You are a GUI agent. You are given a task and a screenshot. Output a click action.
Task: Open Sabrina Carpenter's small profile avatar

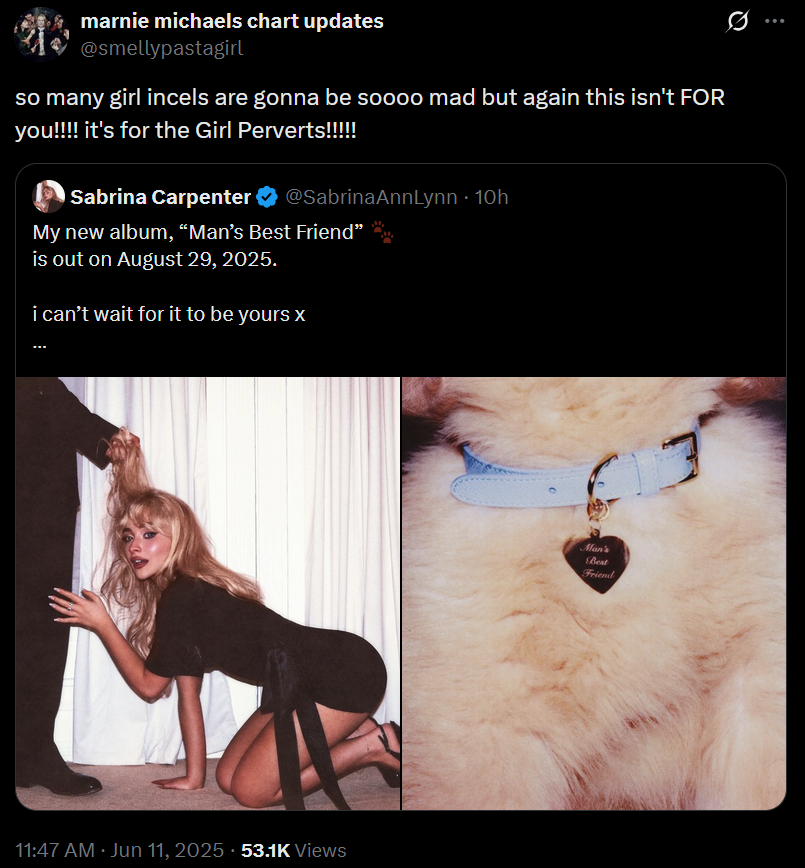[x=49, y=197]
